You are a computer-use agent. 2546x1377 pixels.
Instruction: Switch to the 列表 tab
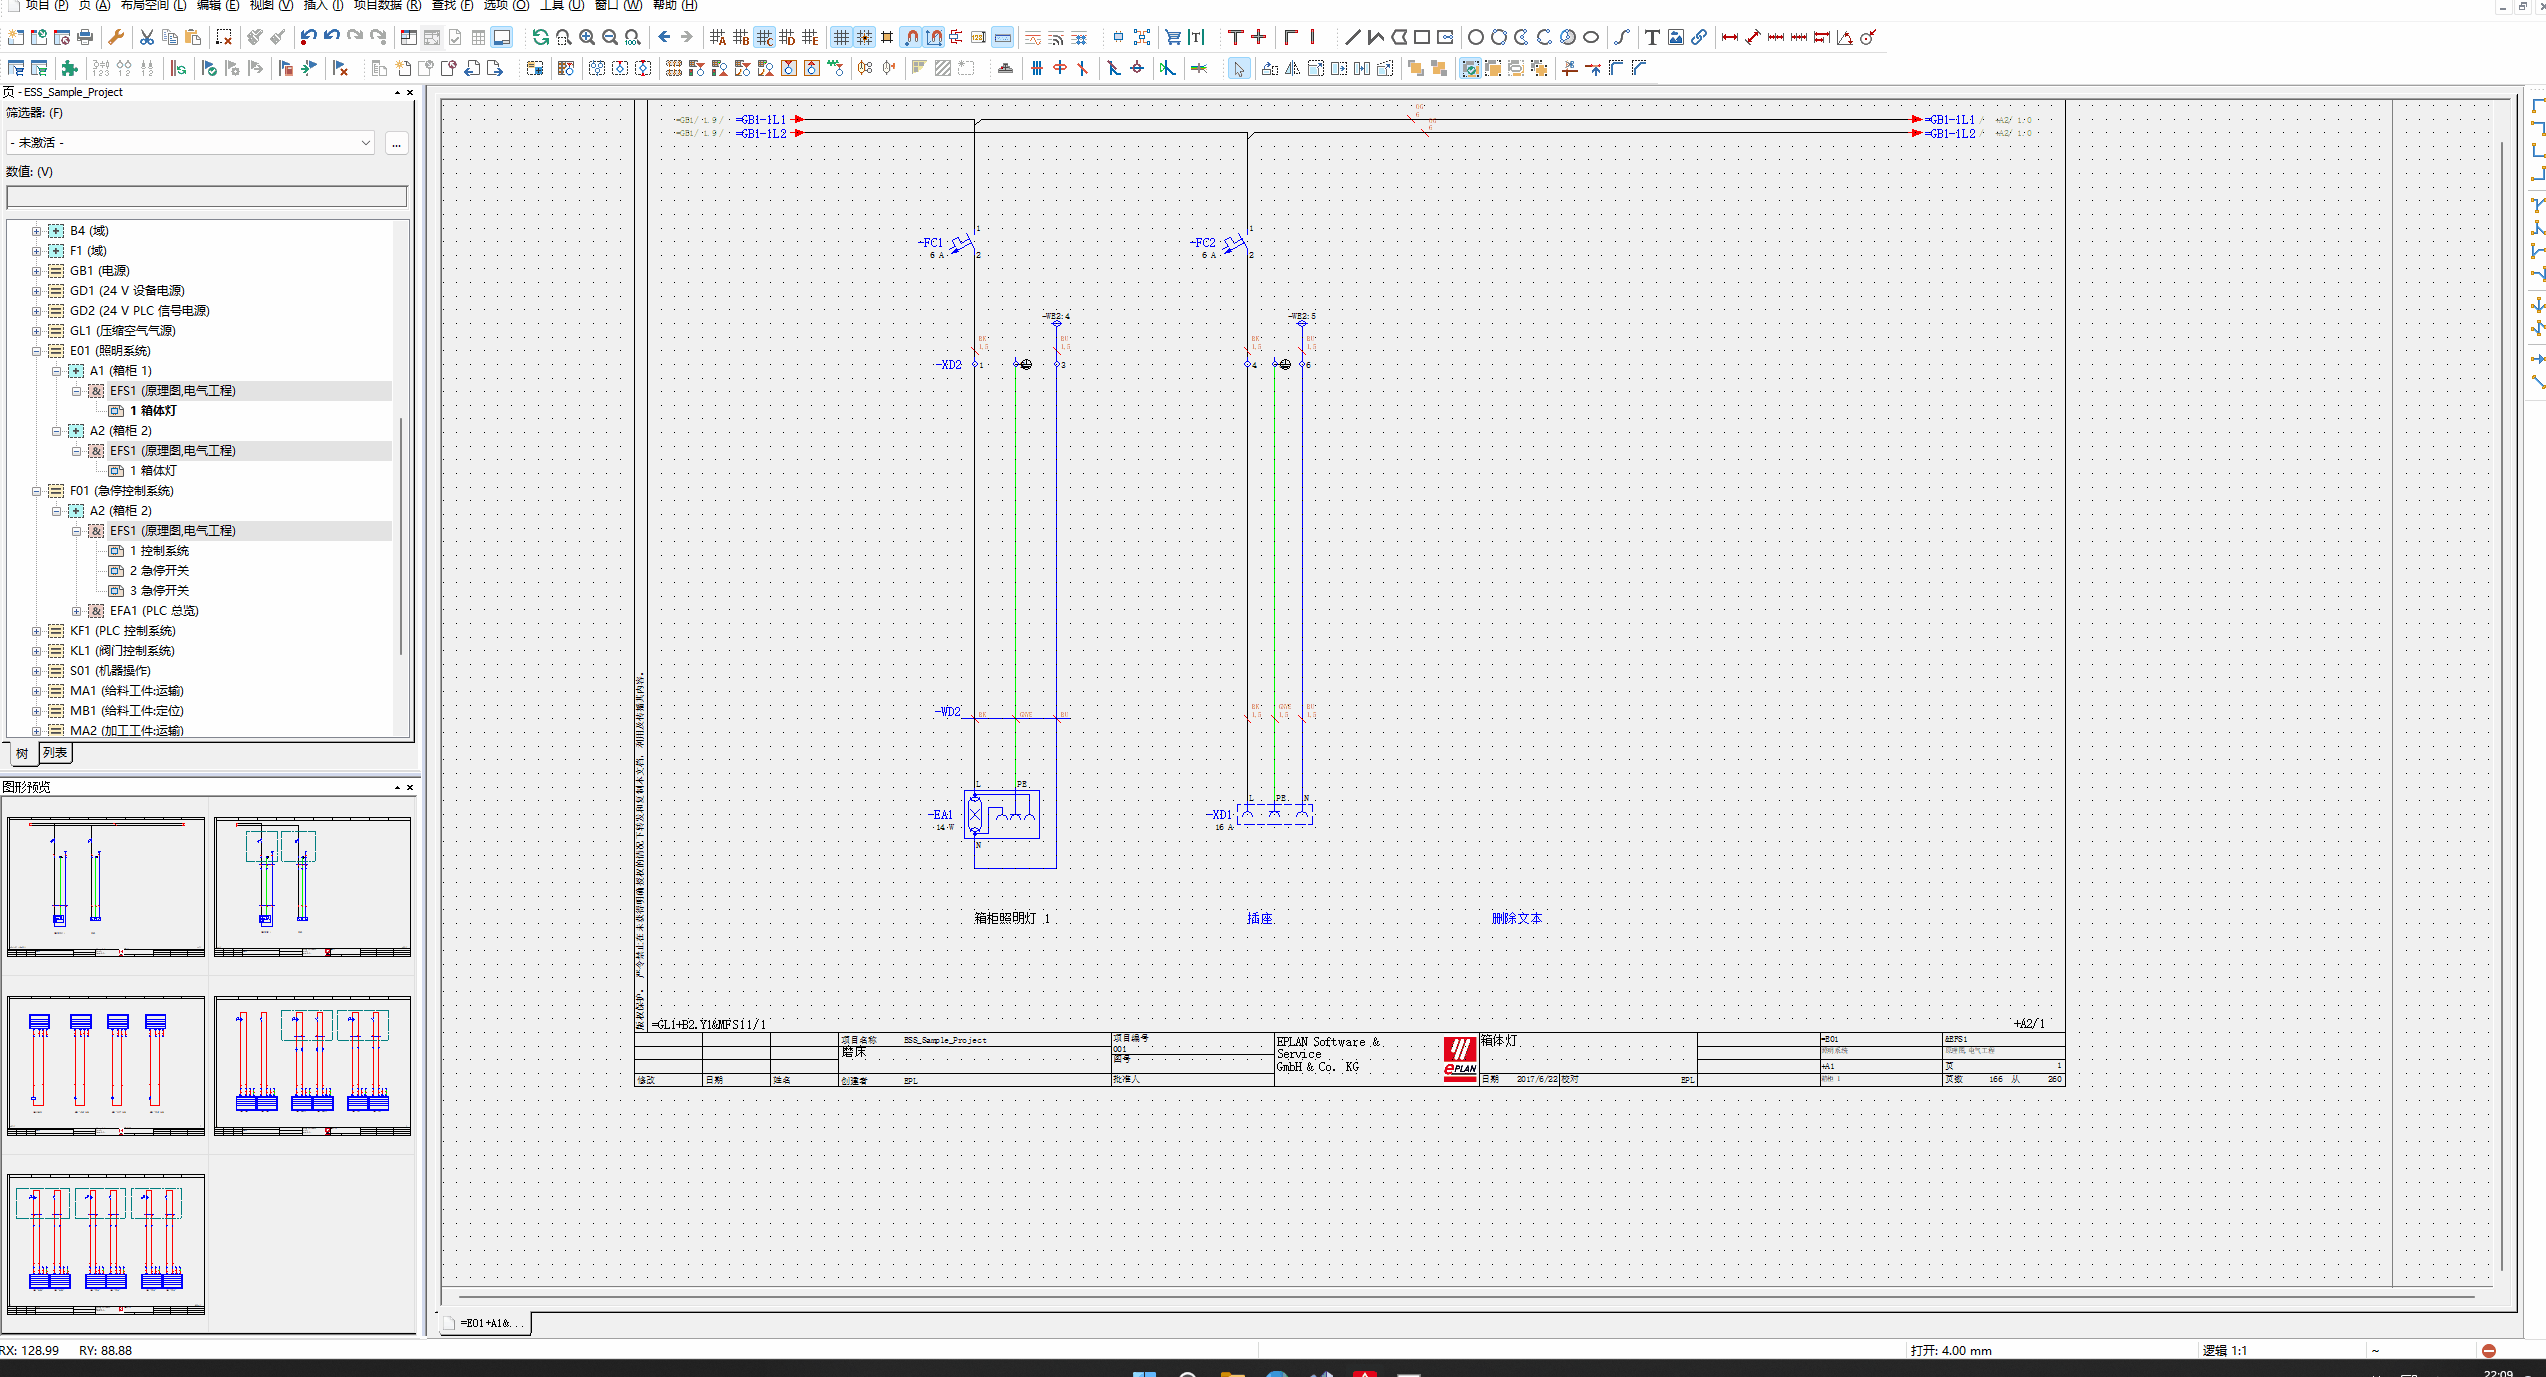55,753
